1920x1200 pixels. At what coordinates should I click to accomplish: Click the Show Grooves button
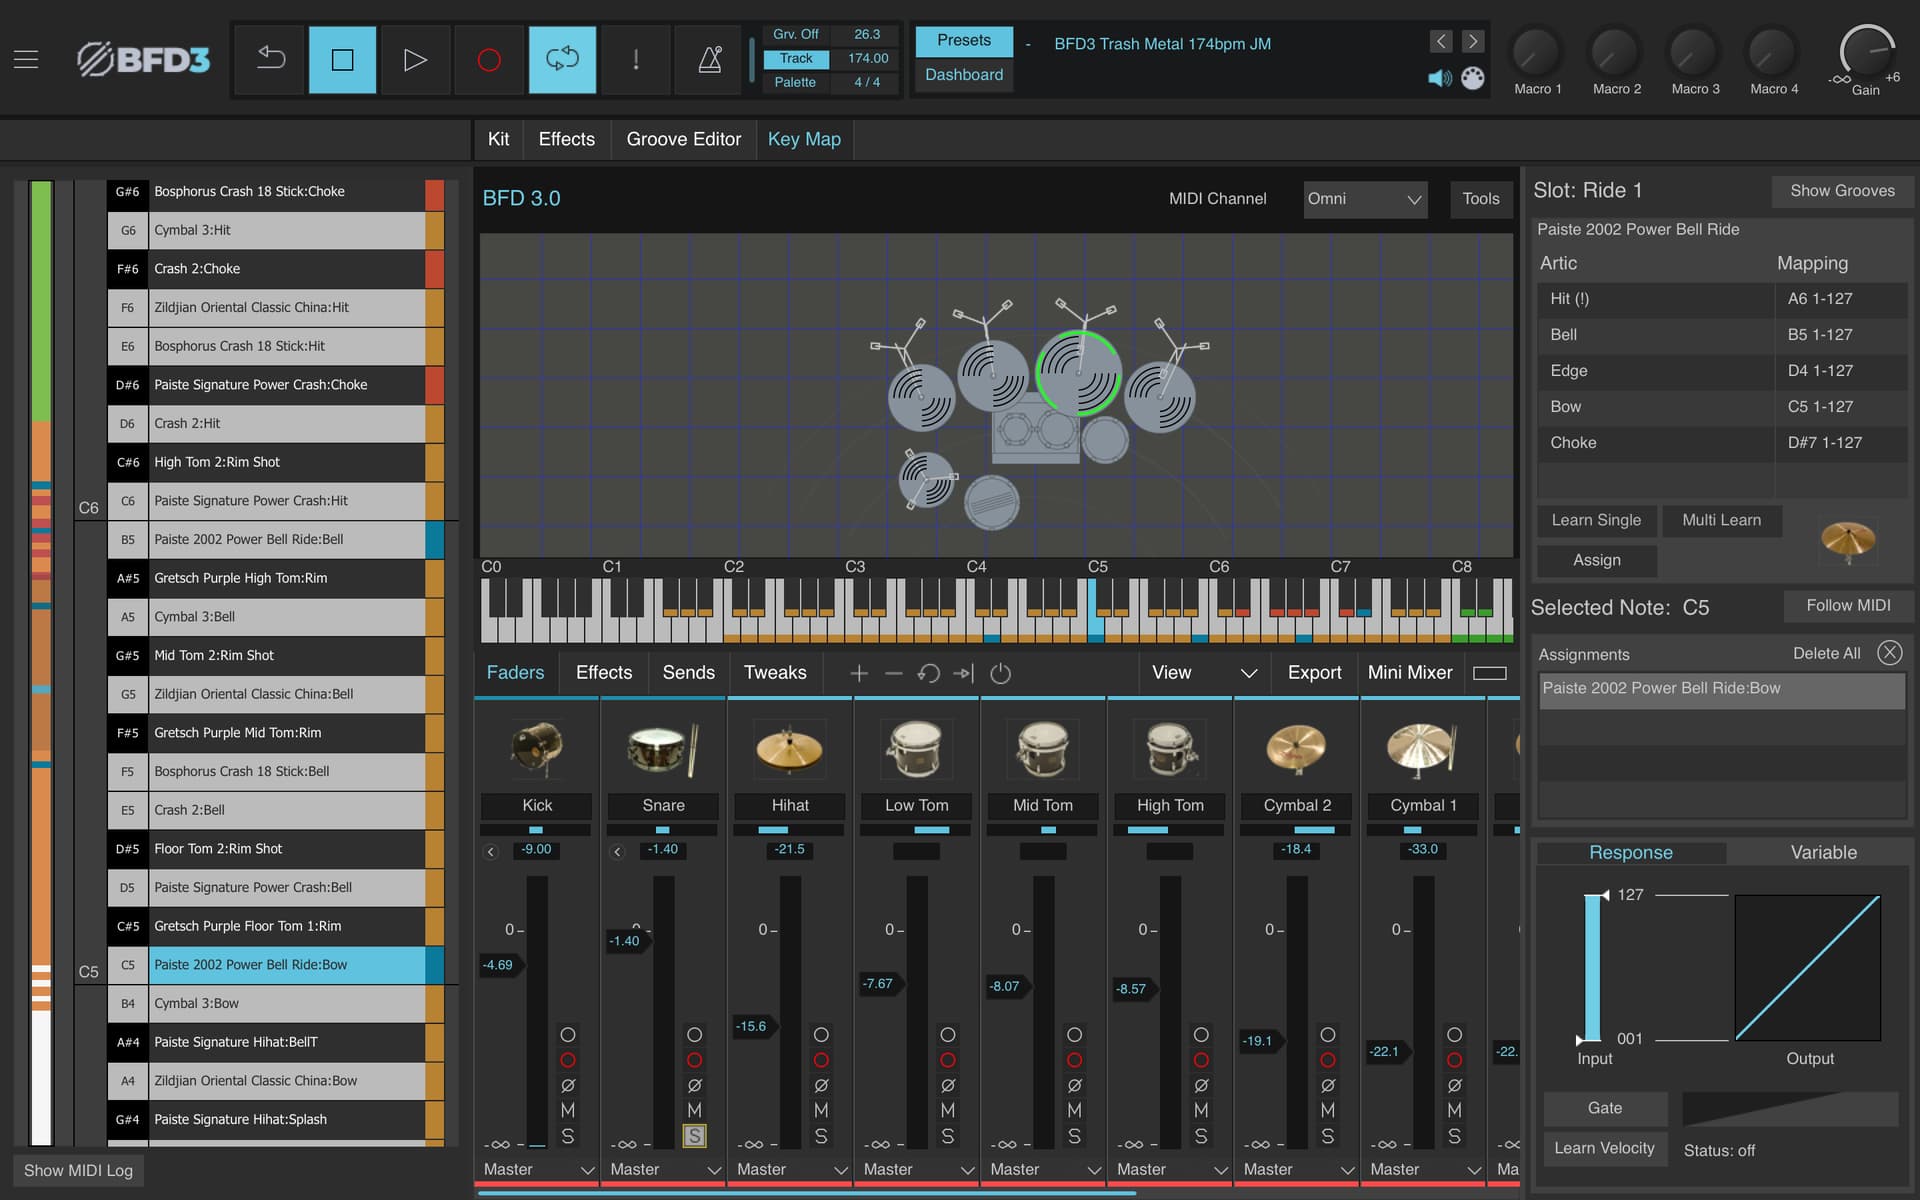point(1842,191)
